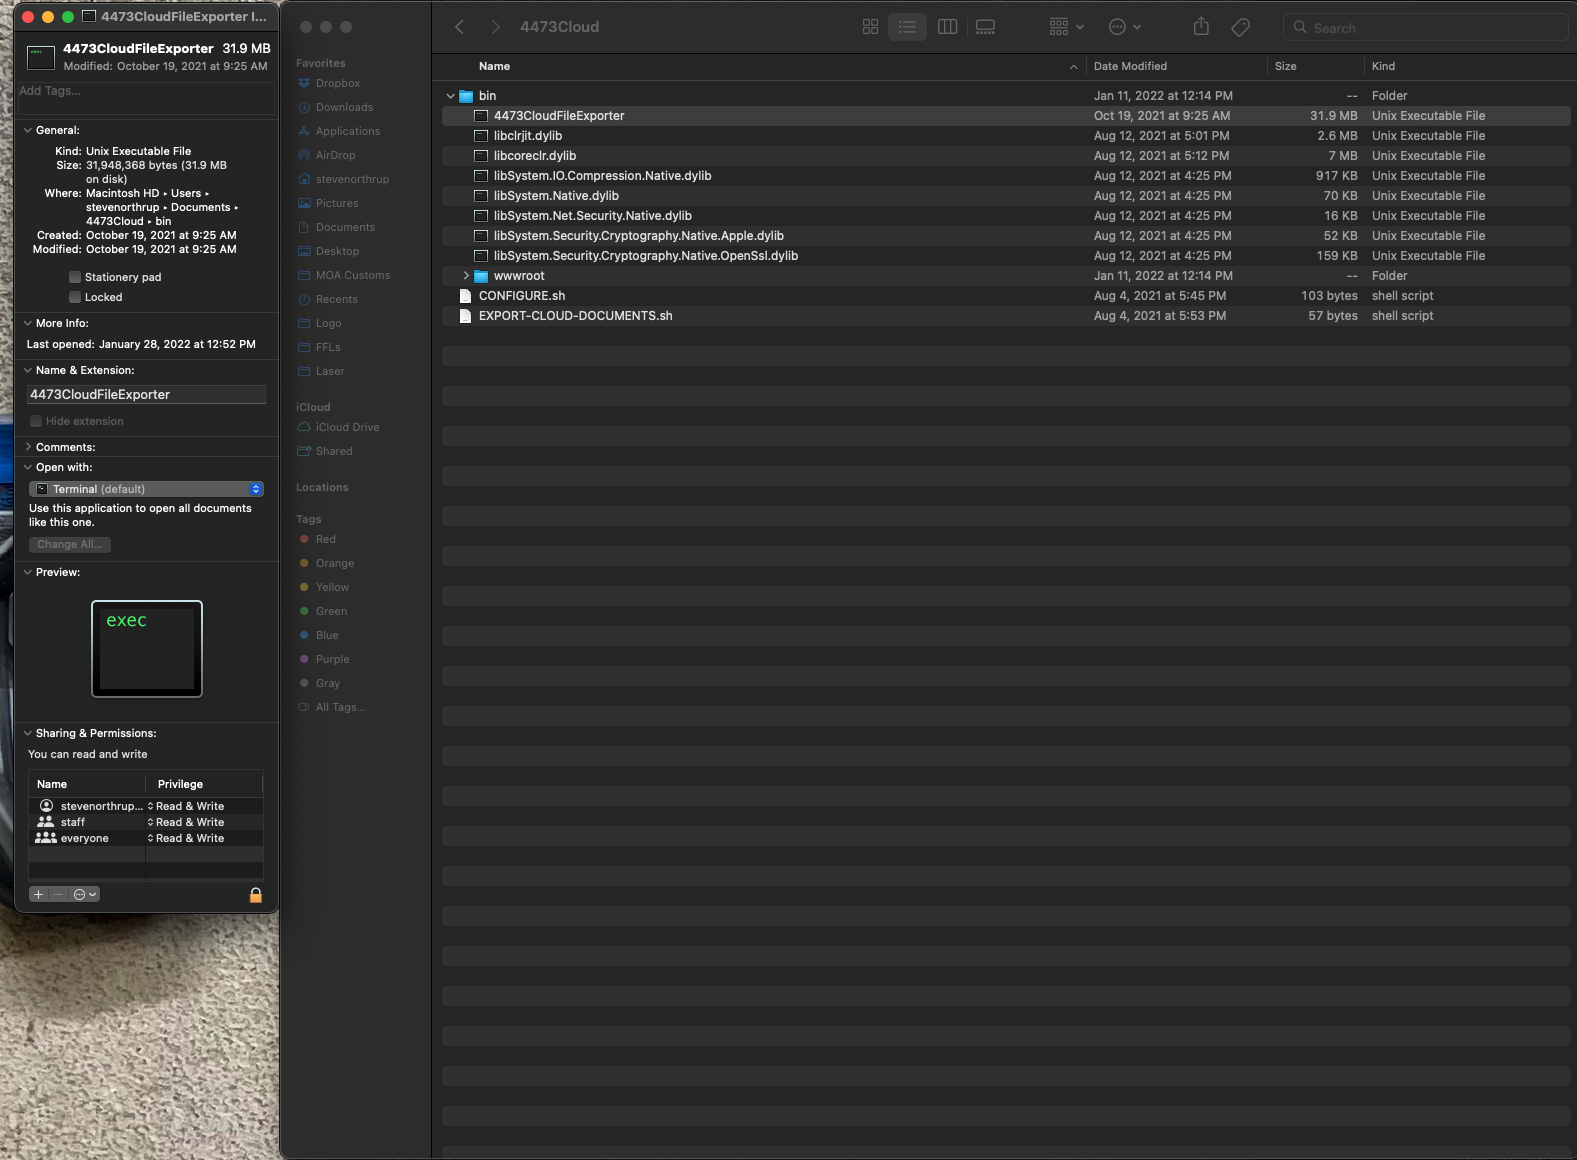Switch Finder to icon view

[x=870, y=27]
